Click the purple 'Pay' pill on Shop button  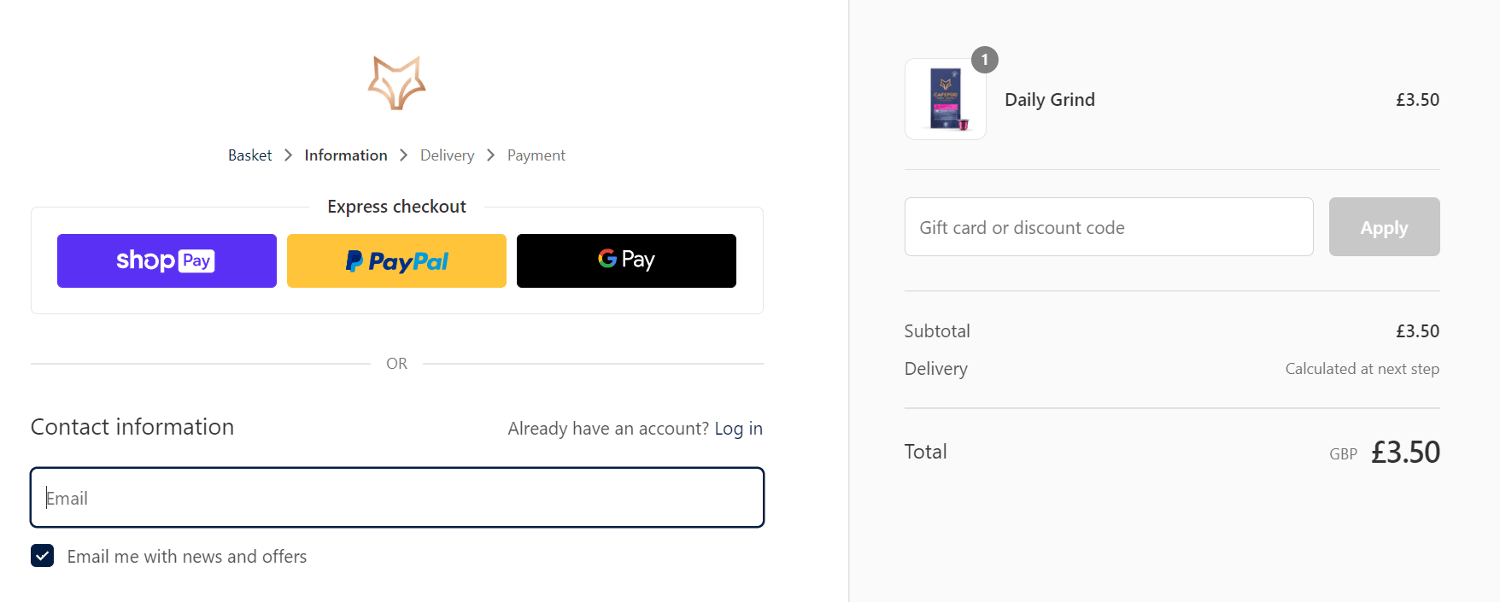click(196, 260)
